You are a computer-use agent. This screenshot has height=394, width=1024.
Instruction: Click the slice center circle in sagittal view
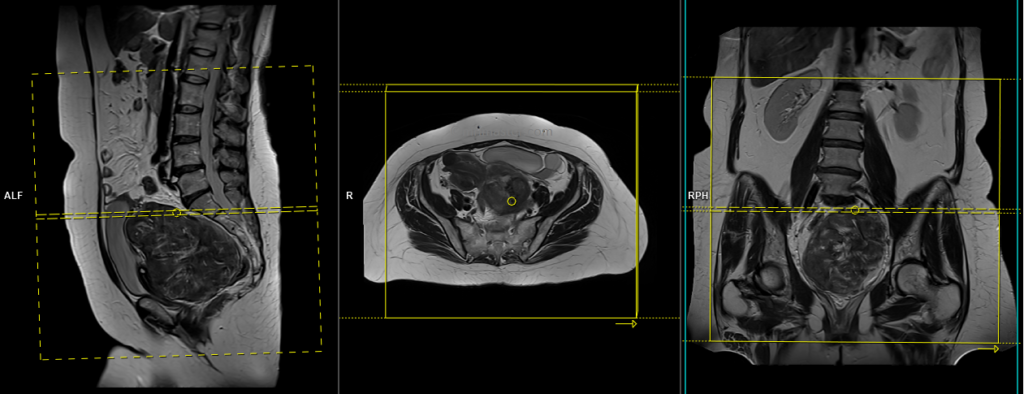pyautogui.click(x=176, y=212)
